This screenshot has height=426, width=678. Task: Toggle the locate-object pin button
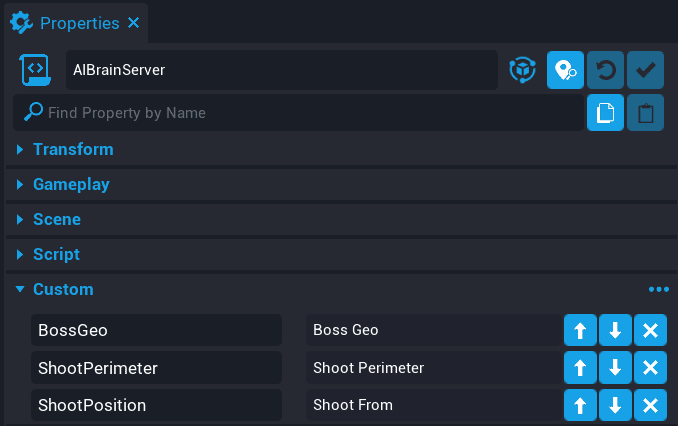point(565,71)
